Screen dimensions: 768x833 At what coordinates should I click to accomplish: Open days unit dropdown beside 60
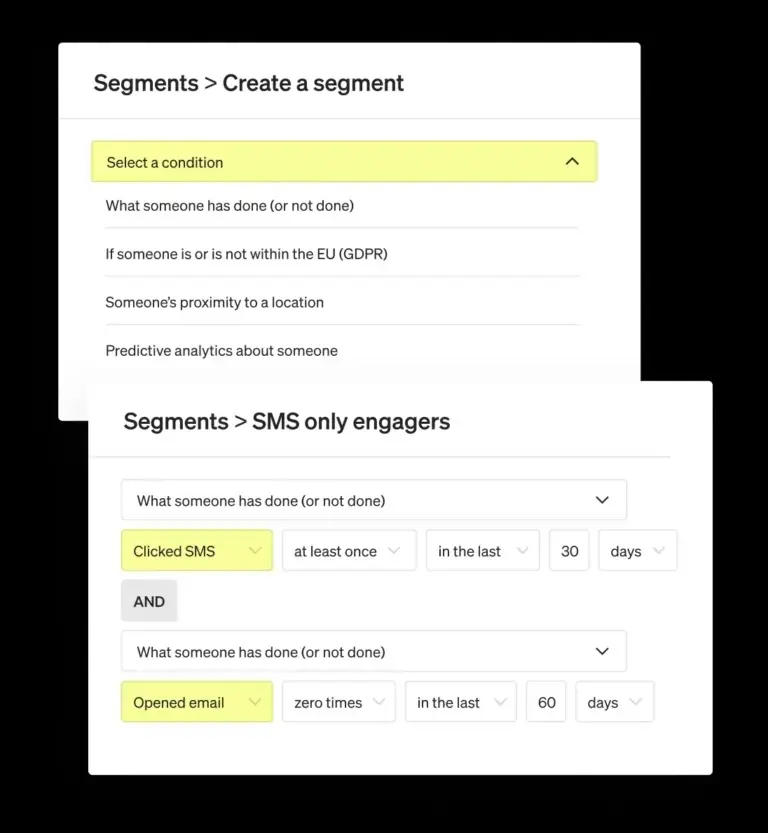(x=614, y=703)
